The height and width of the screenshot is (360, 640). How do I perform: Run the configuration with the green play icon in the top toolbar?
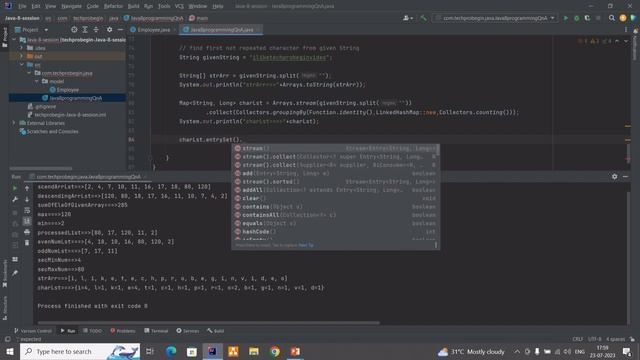pyautogui.click(x=566, y=18)
